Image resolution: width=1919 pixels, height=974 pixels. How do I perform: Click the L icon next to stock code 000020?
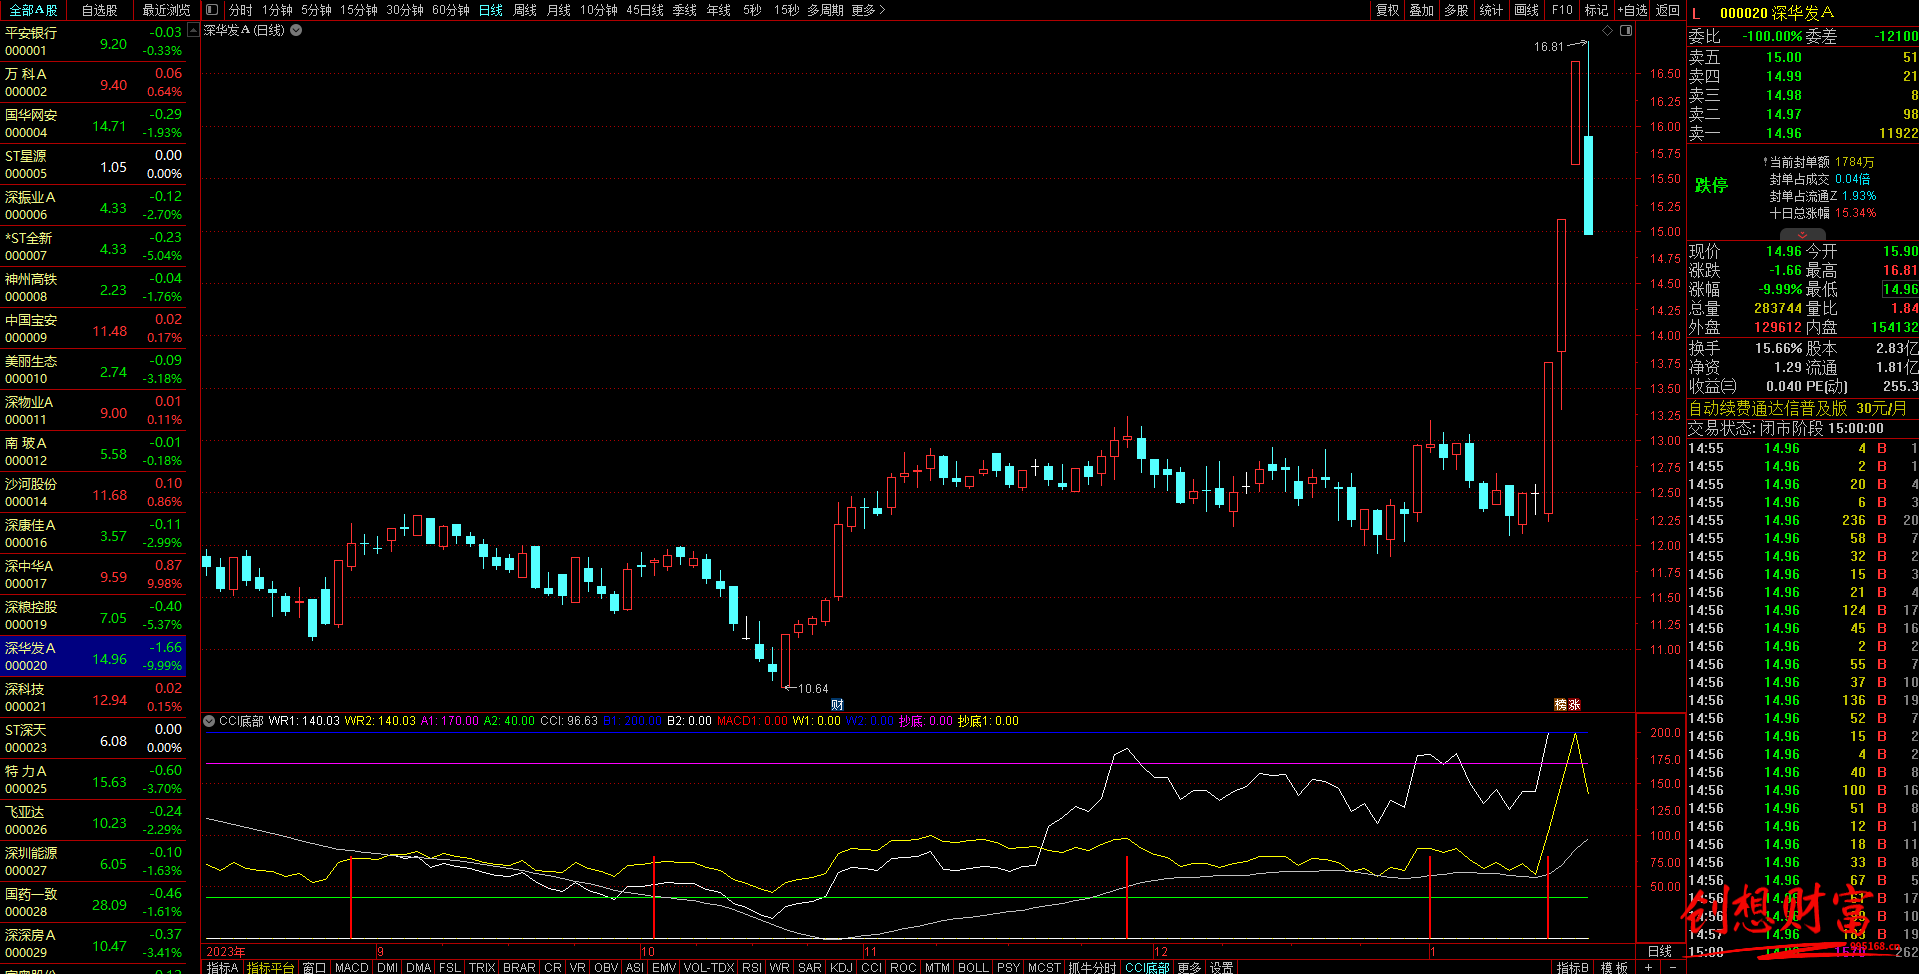[x=1696, y=13]
